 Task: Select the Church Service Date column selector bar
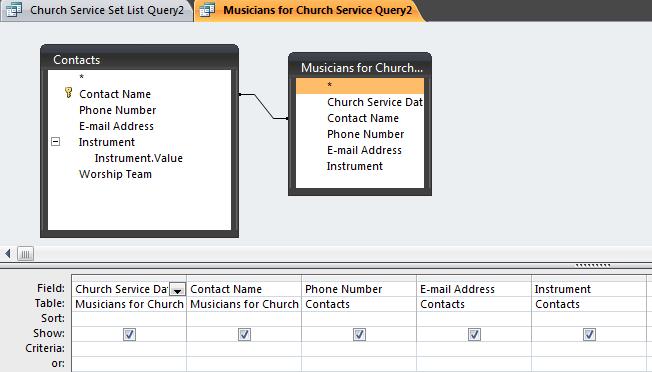(x=129, y=278)
